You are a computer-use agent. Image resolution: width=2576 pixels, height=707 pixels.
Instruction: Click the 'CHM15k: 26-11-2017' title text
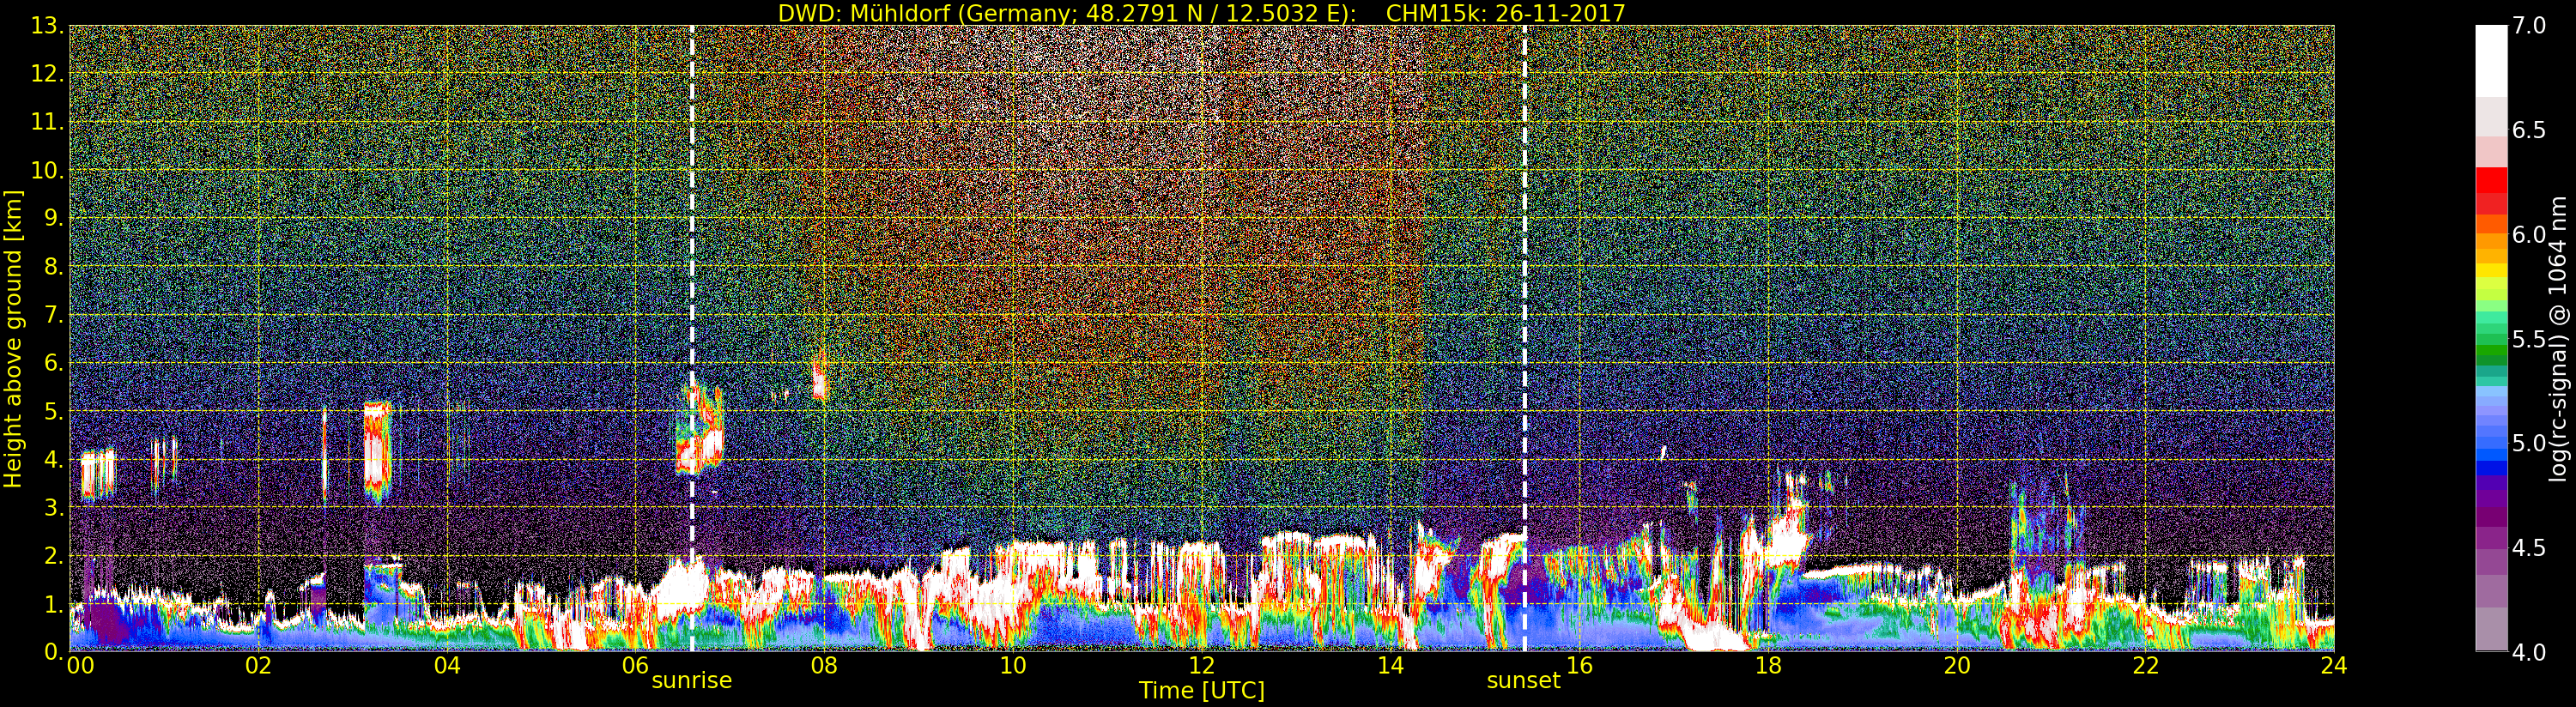[x=1505, y=13]
